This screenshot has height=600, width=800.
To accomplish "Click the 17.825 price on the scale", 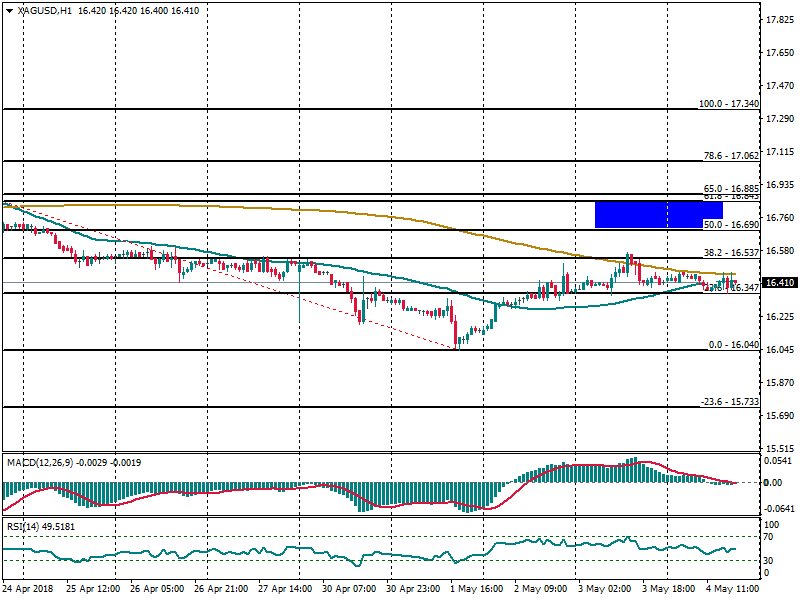I will 780,20.
